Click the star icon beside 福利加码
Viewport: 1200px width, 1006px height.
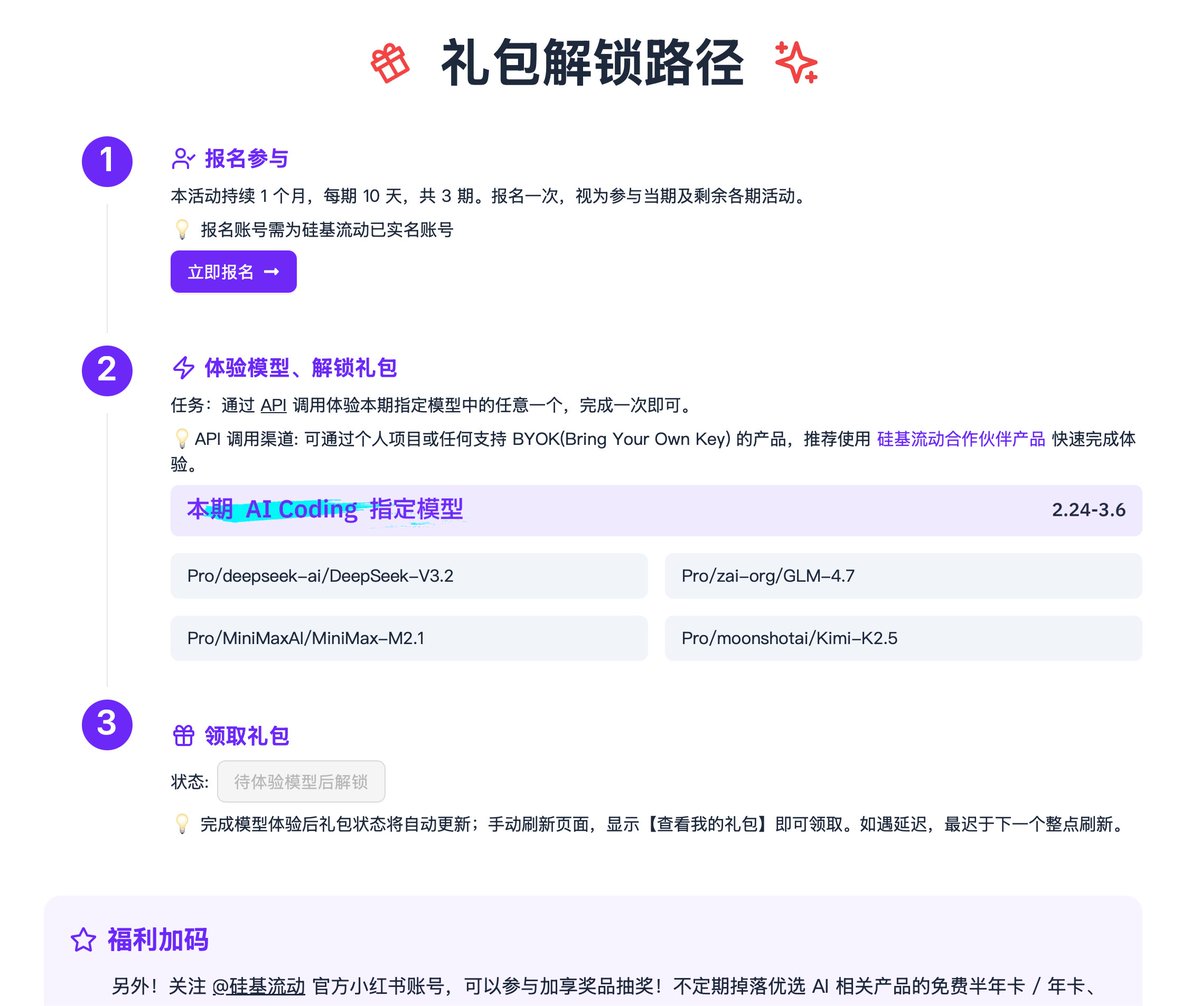(x=83, y=940)
